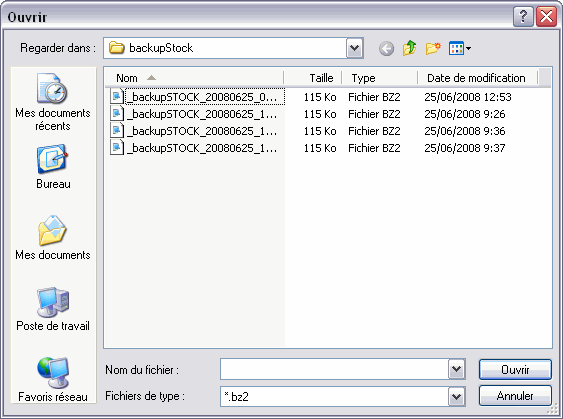Open the Mes documents folder shortcut
The height and width of the screenshot is (419, 563).
click(x=53, y=238)
